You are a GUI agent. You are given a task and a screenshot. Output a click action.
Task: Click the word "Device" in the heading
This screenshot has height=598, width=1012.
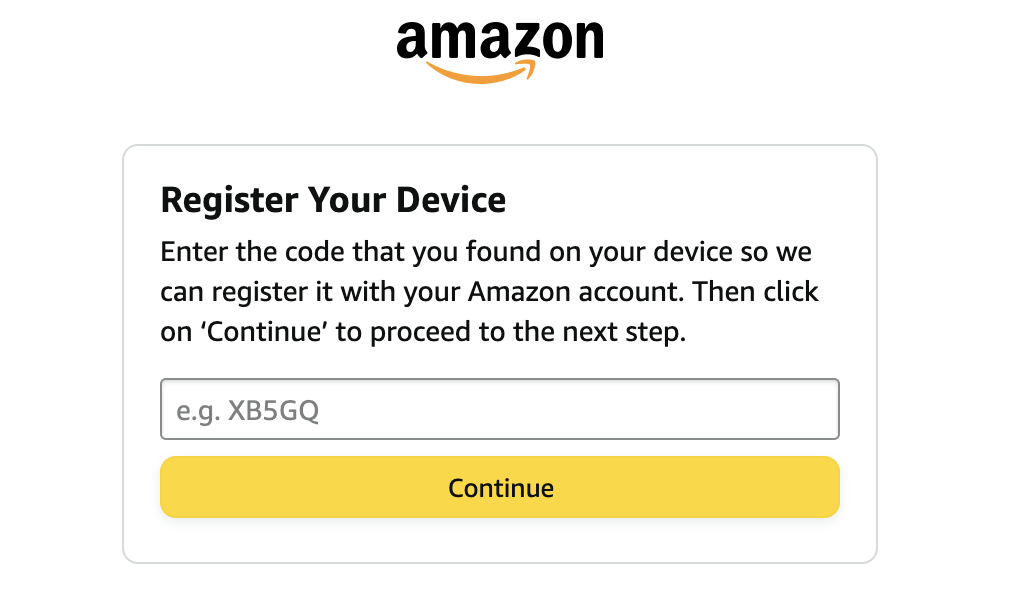tap(451, 200)
